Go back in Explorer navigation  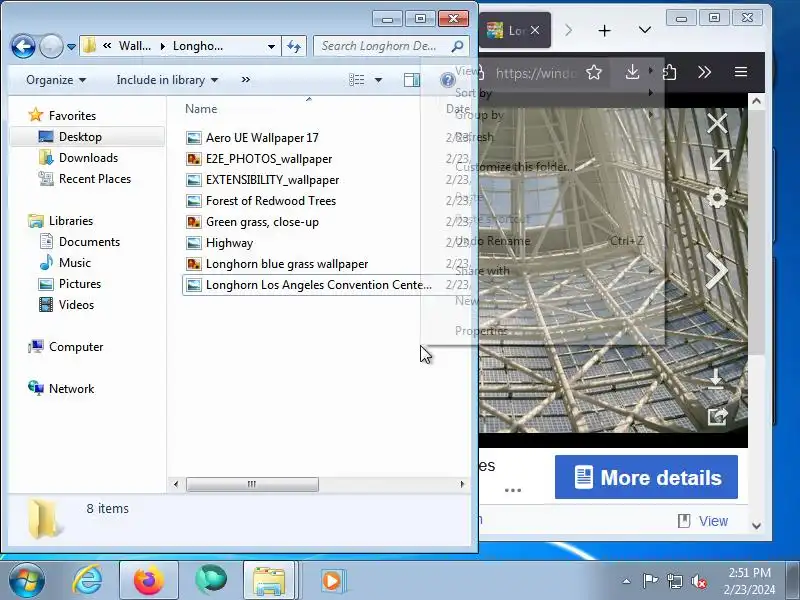click(23, 46)
